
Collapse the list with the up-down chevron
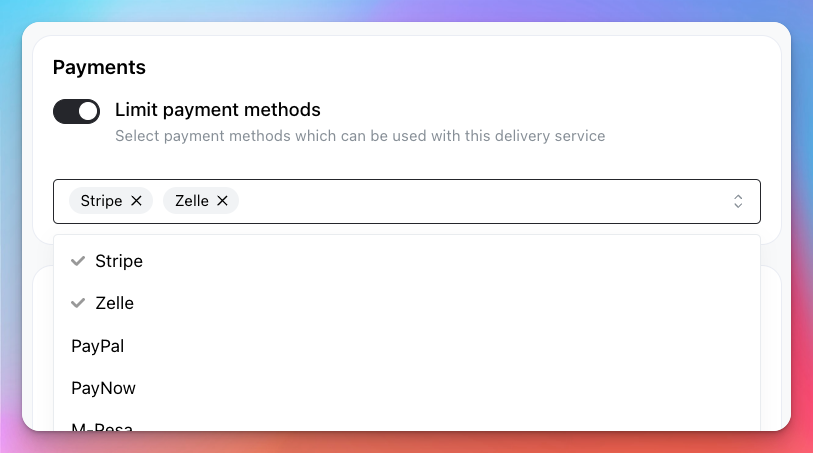pyautogui.click(x=738, y=201)
